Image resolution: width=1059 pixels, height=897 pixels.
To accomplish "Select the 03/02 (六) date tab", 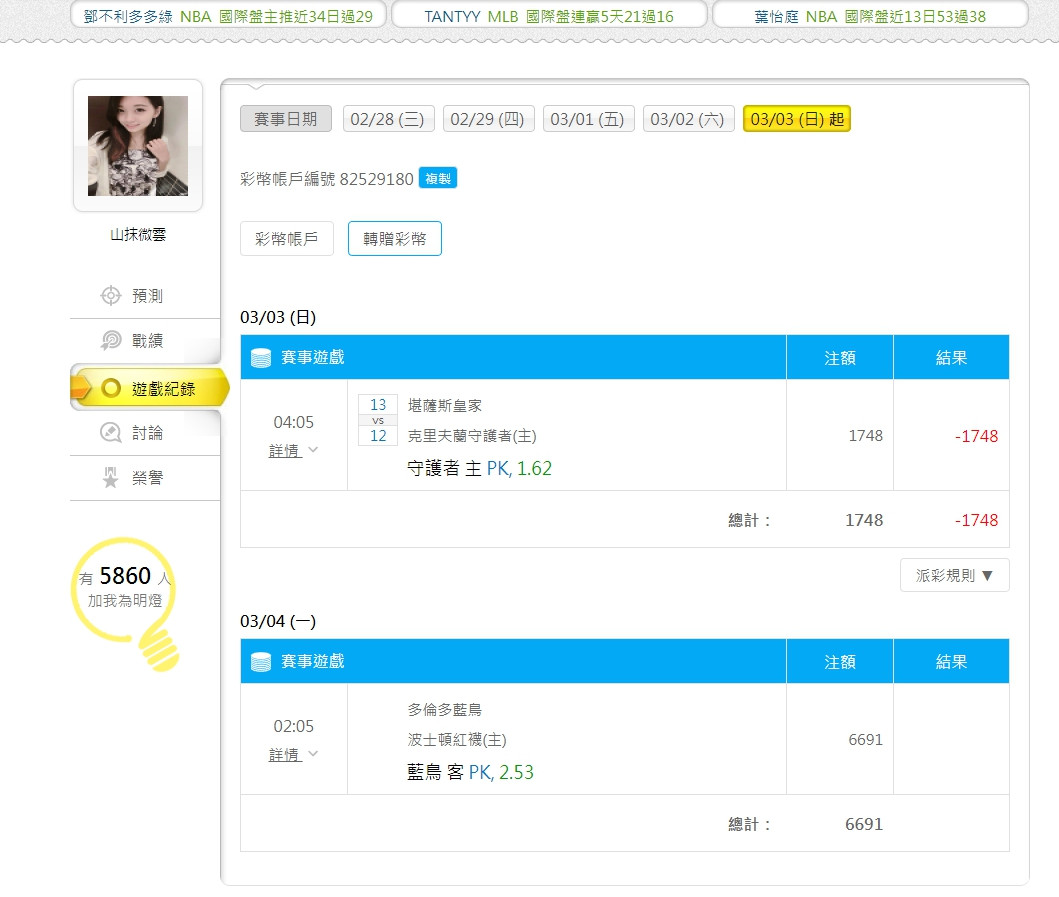I will 688,119.
